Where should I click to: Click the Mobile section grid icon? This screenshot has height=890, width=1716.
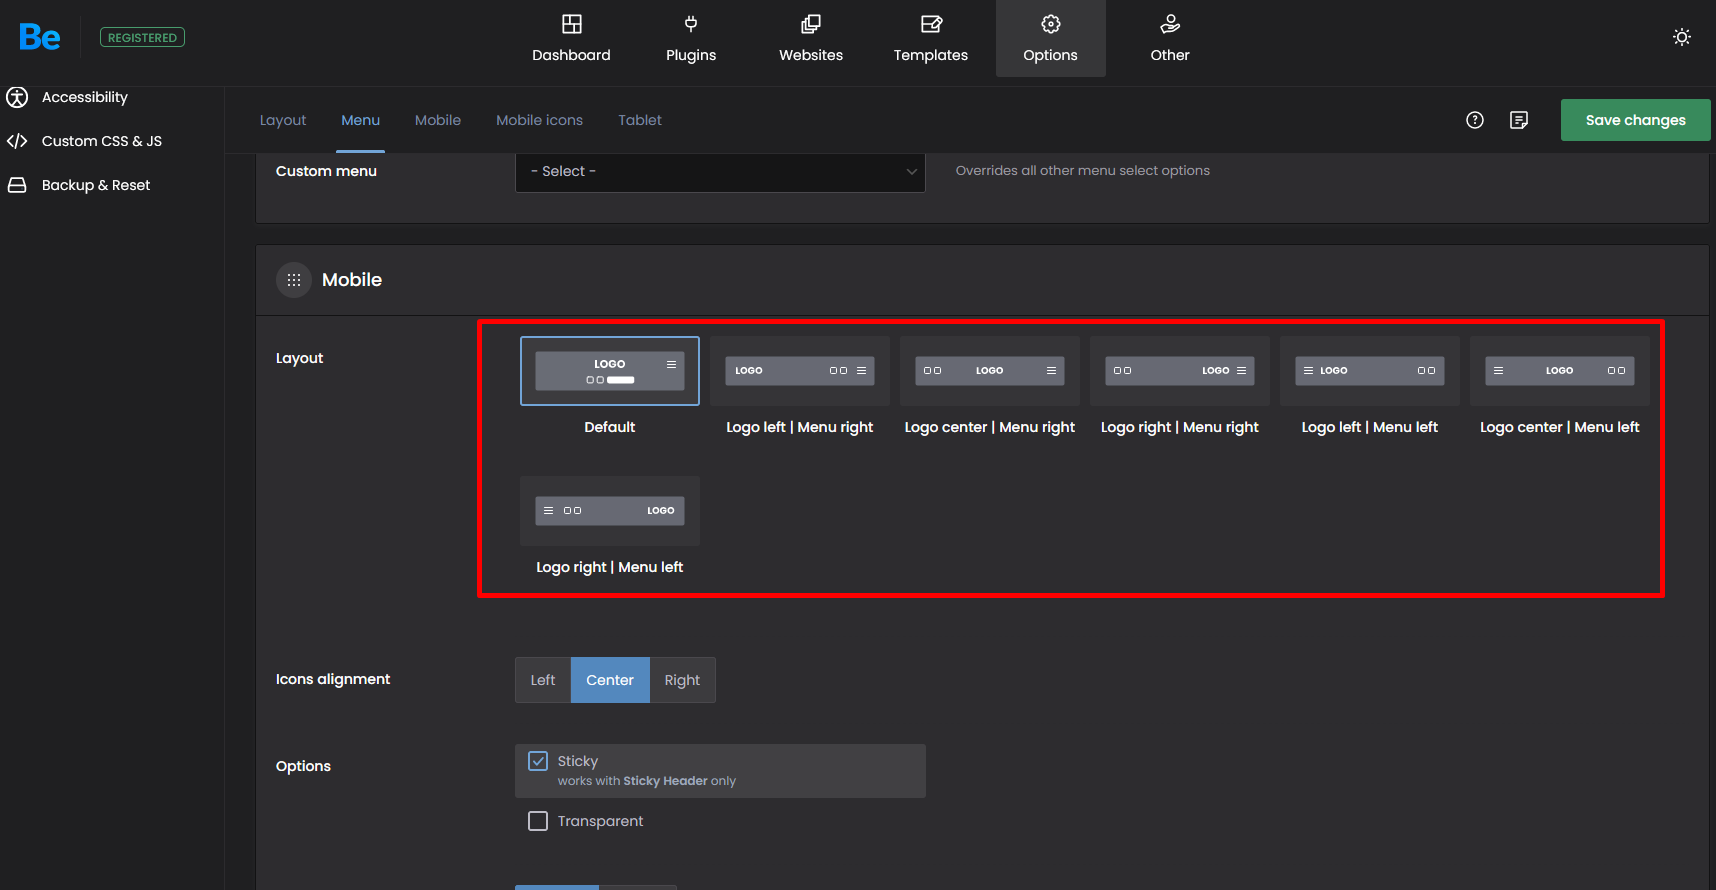click(x=294, y=280)
